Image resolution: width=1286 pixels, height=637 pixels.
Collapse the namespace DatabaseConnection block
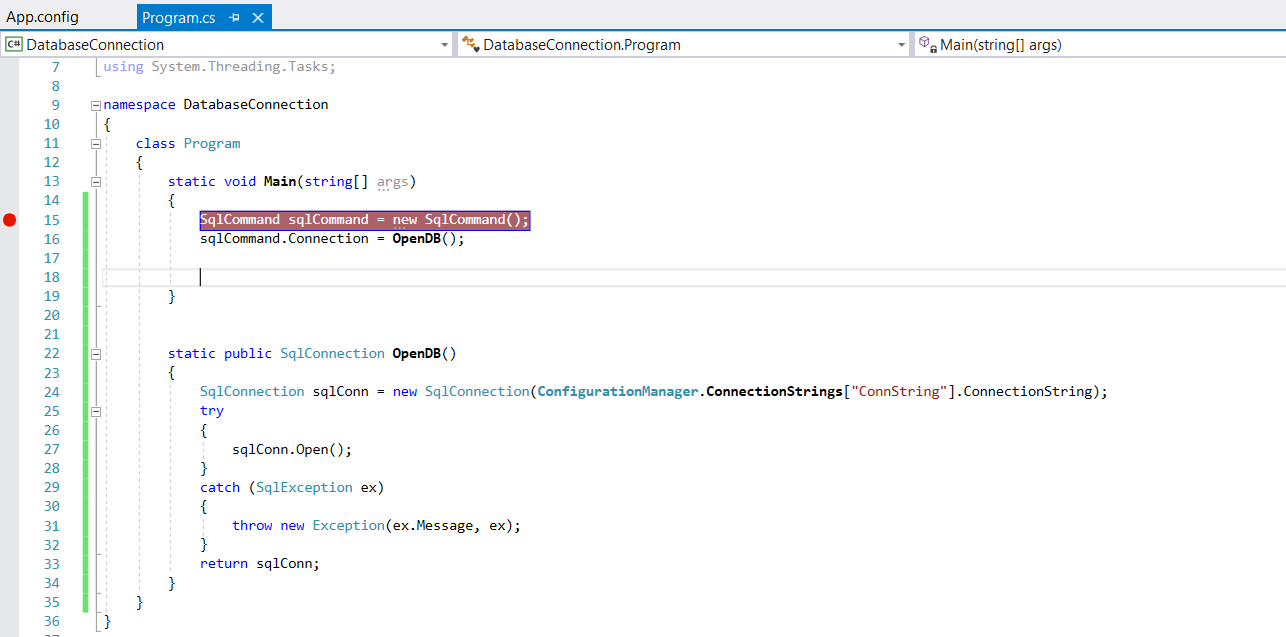click(x=96, y=105)
